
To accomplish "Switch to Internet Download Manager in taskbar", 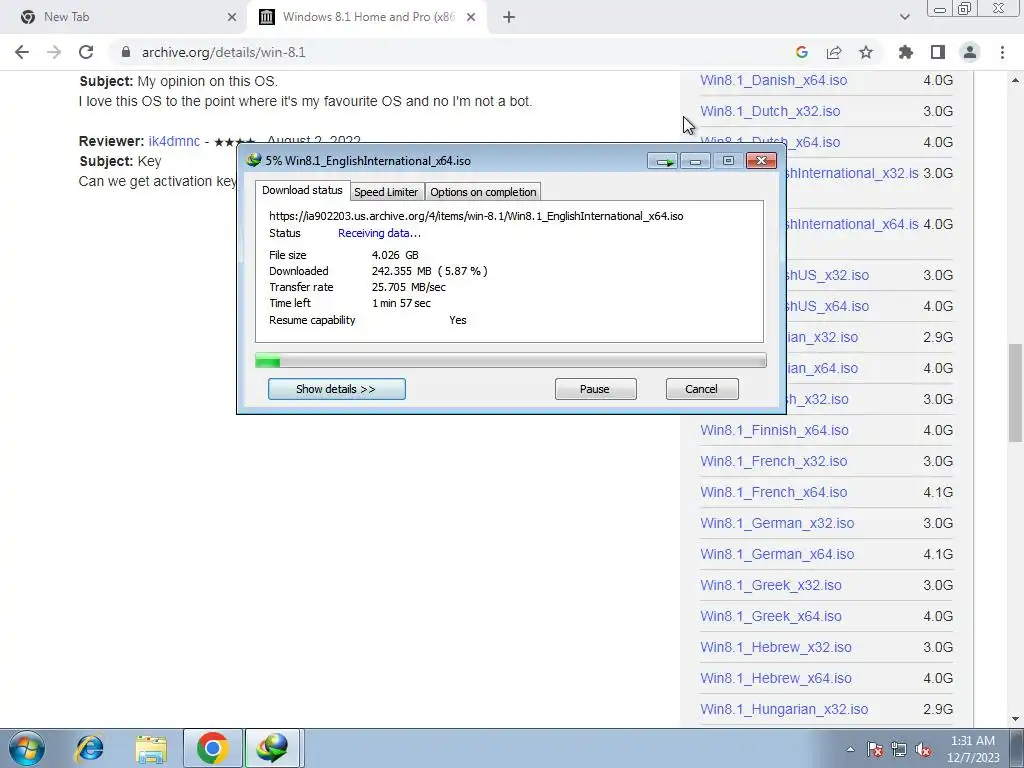I will tap(272, 748).
